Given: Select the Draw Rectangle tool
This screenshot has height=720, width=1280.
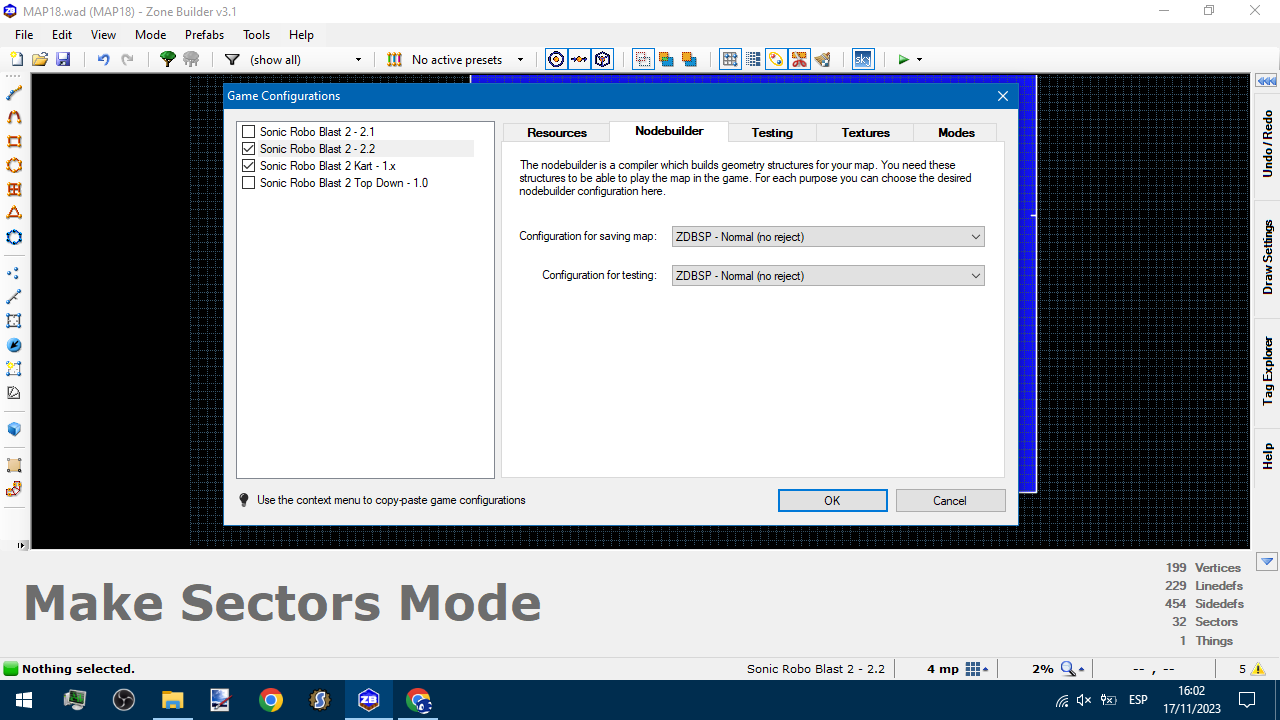Looking at the screenshot, I should [14, 141].
